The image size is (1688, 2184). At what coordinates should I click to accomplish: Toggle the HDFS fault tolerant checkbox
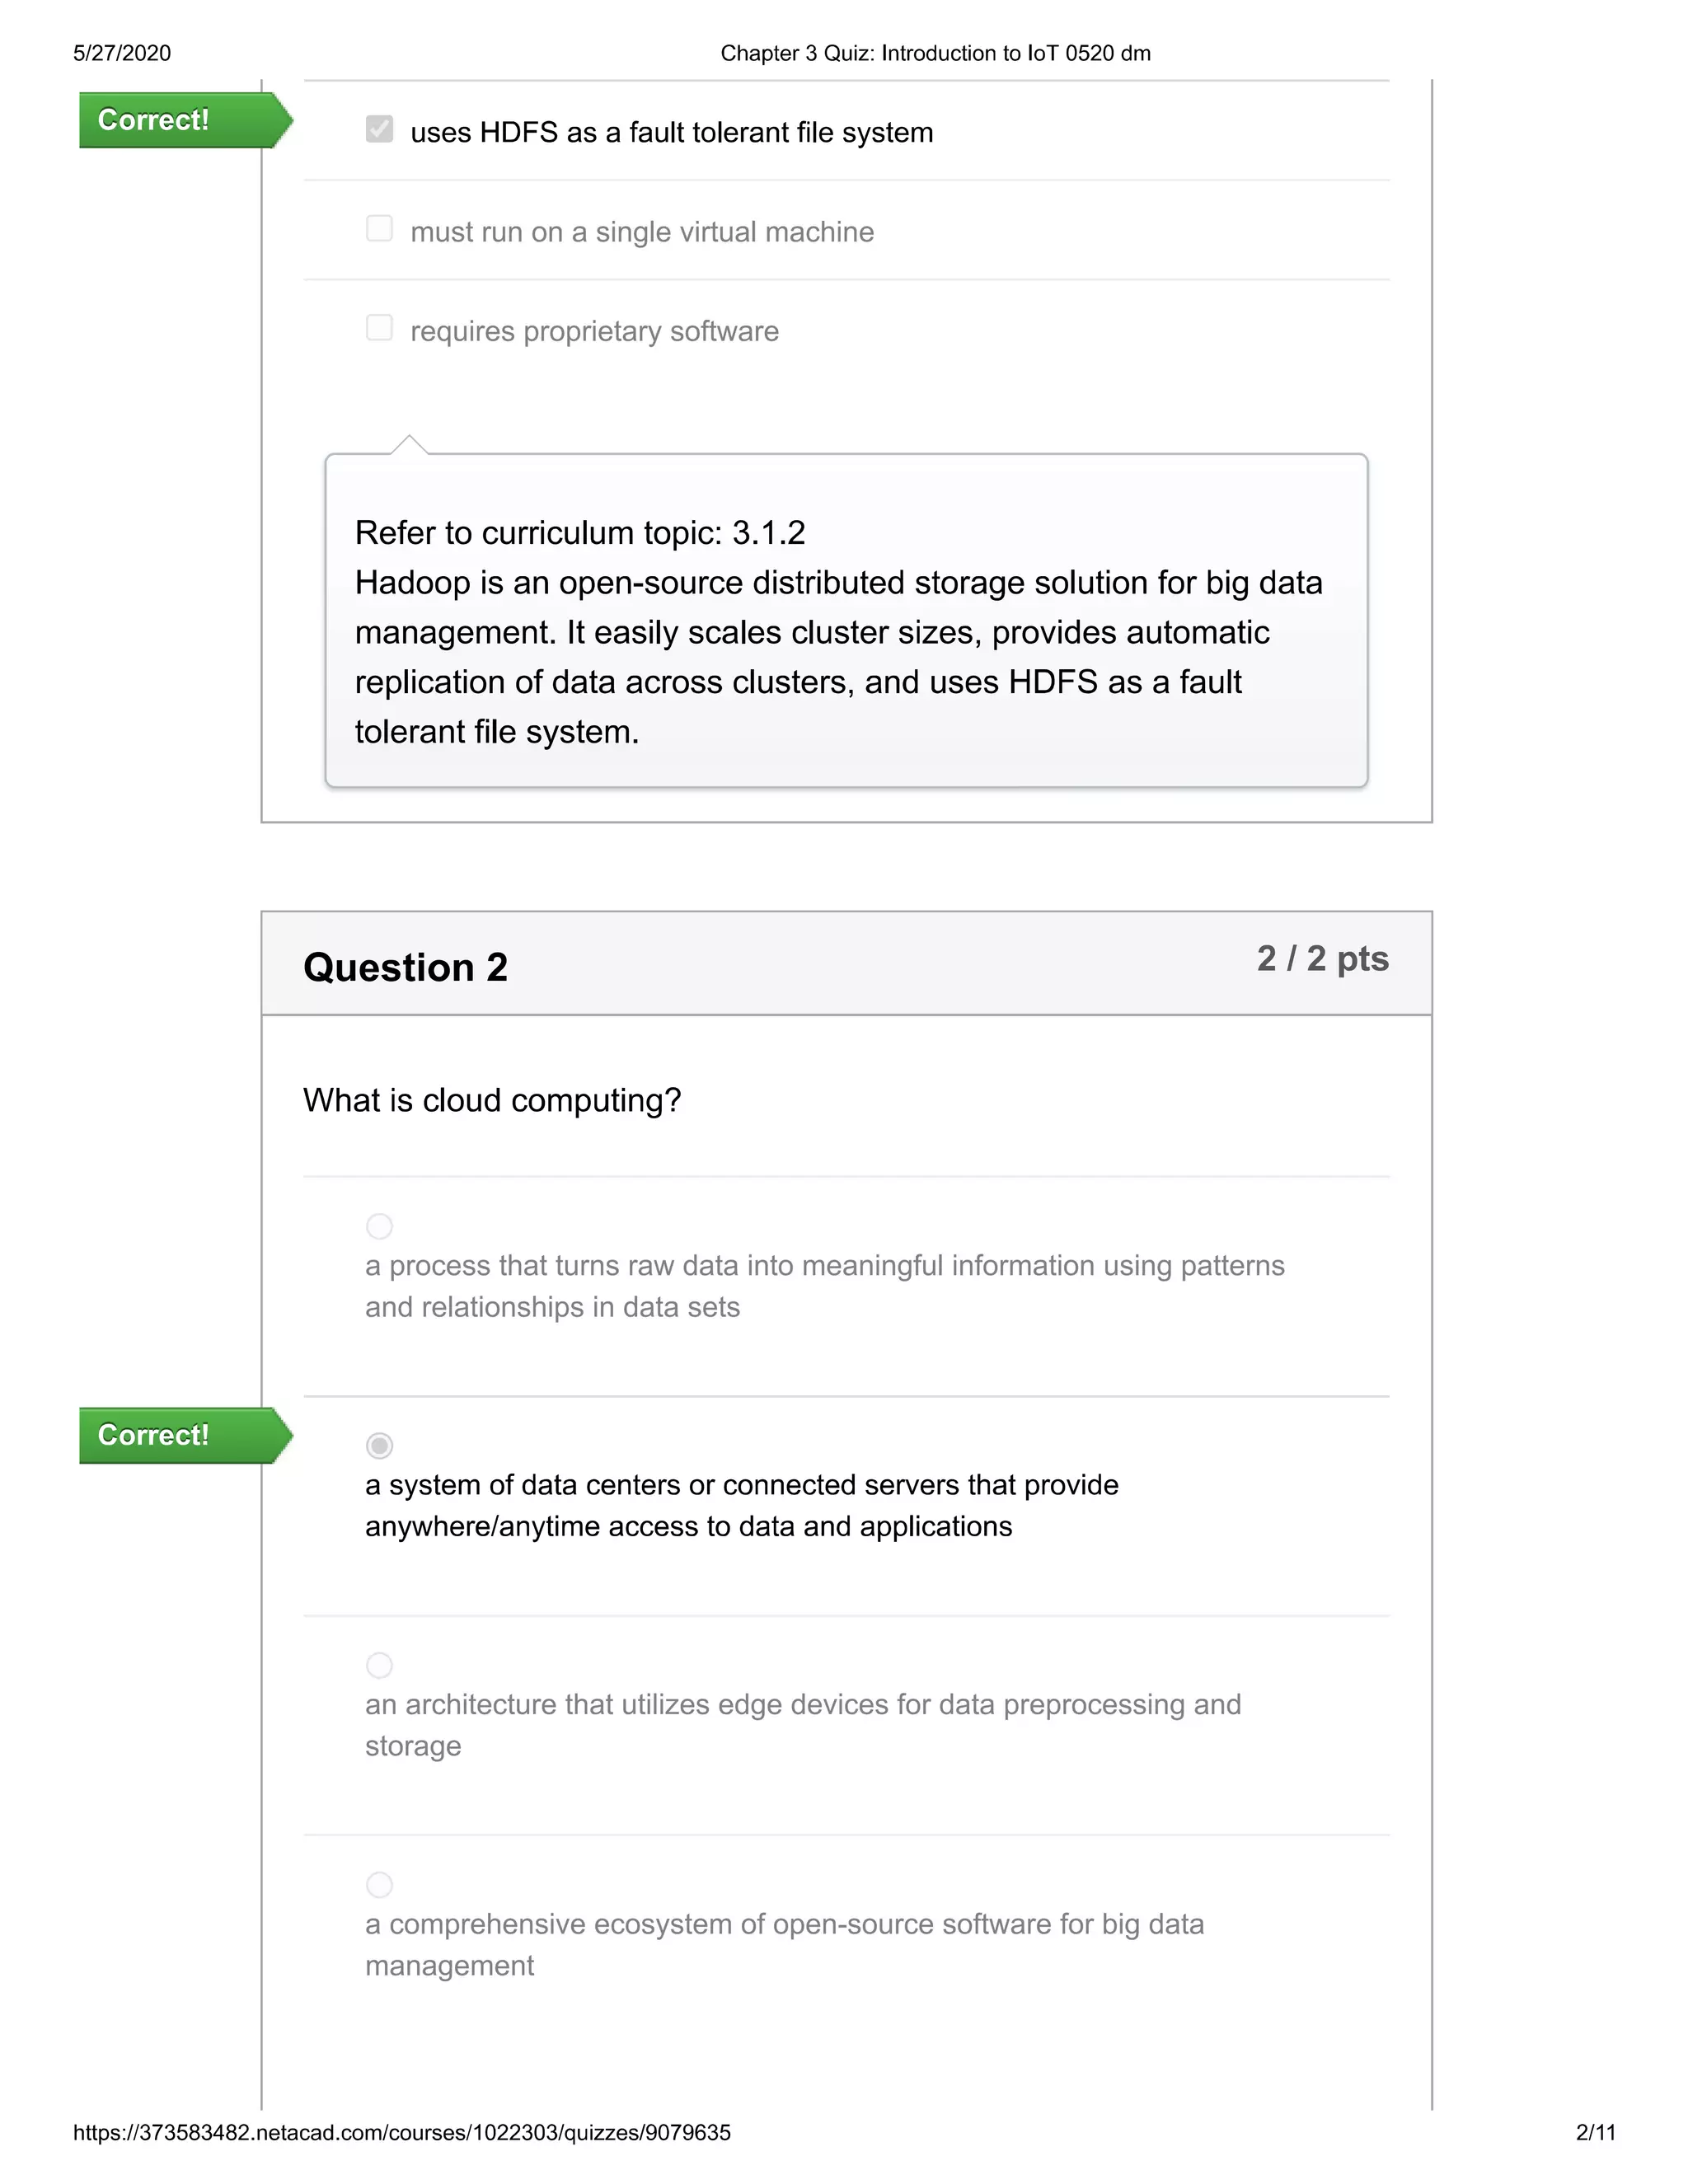click(379, 129)
